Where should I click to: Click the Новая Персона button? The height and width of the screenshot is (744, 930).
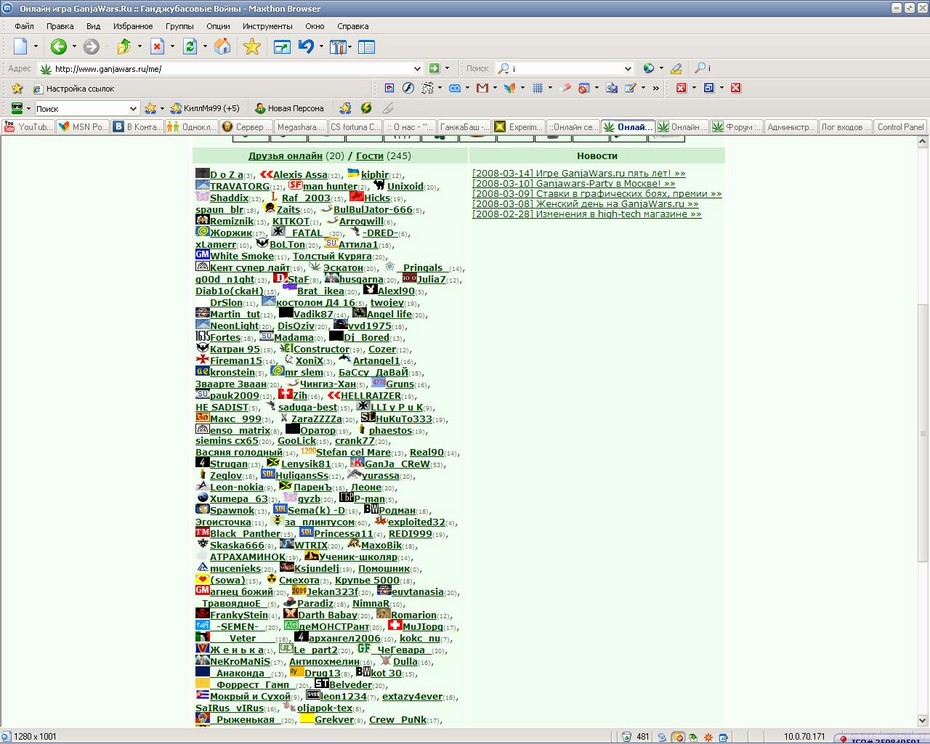click(289, 109)
